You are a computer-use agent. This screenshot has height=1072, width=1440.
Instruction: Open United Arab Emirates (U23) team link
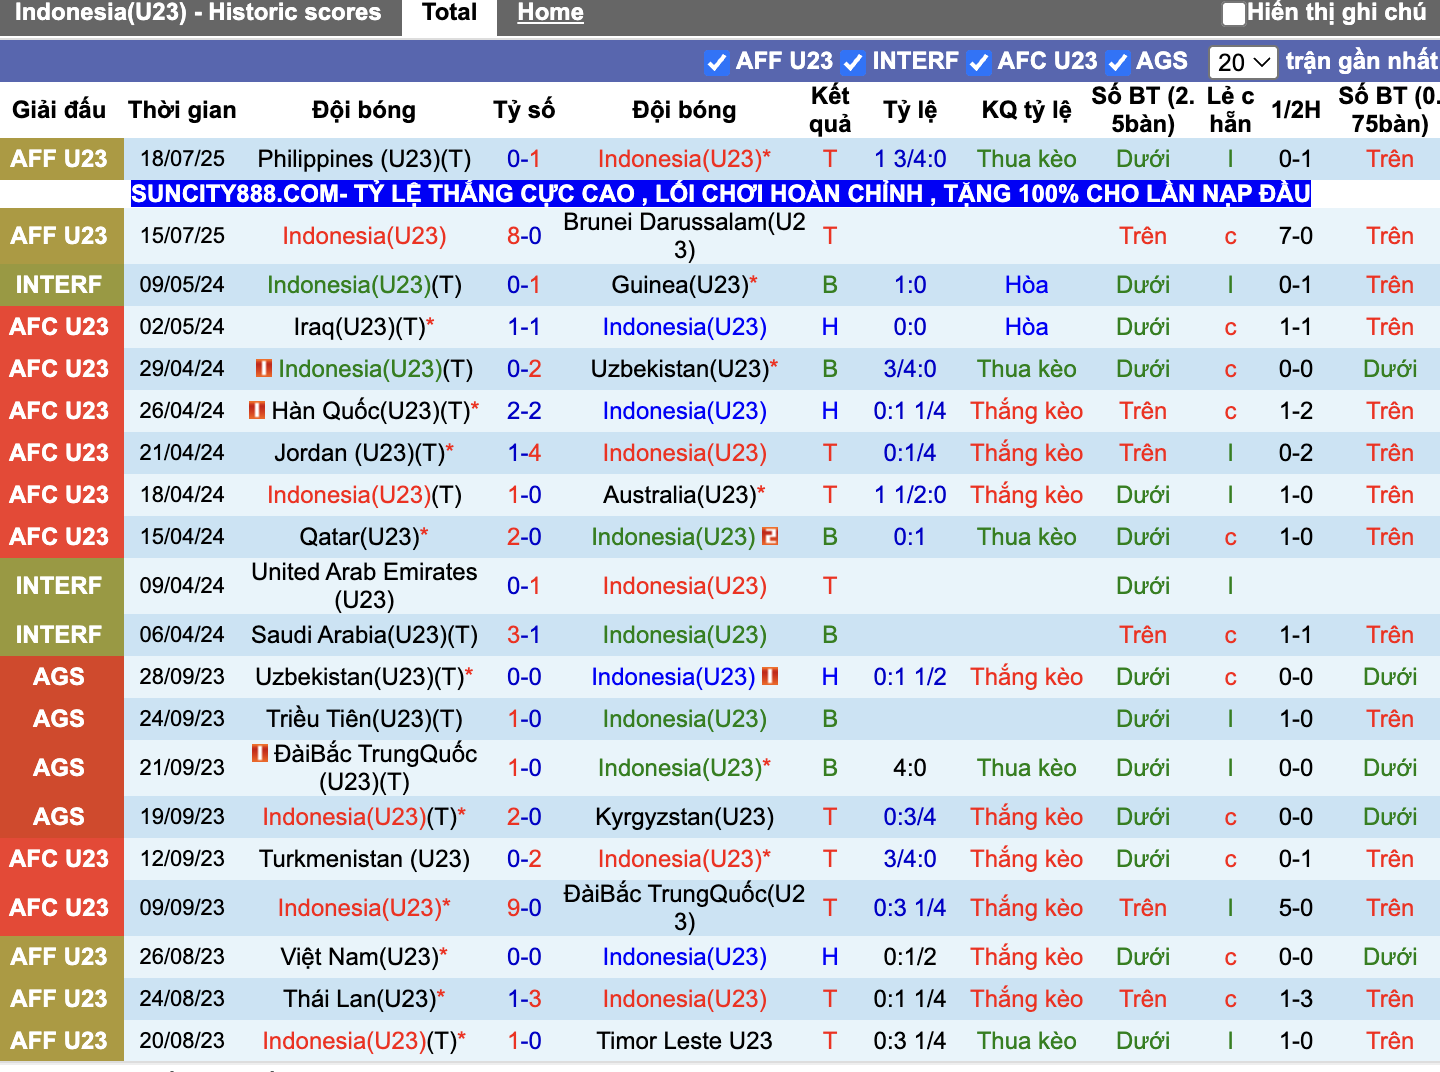pyautogui.click(x=364, y=586)
